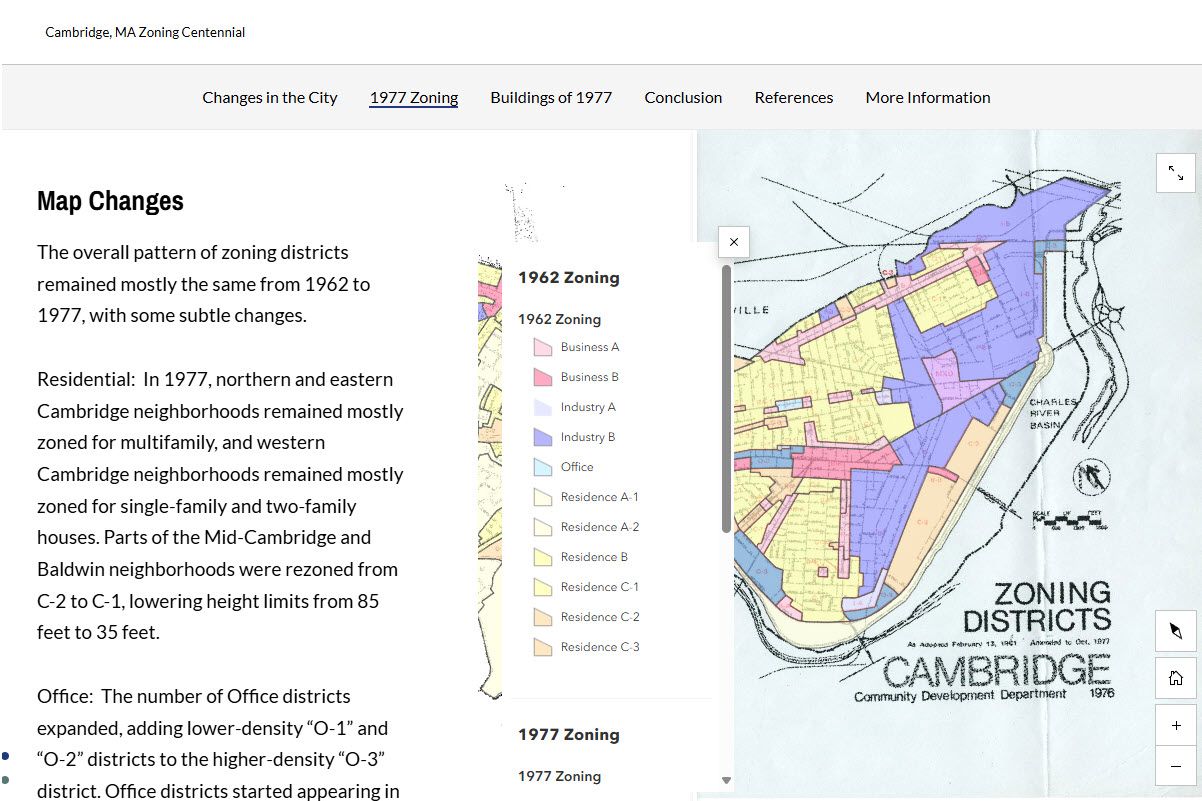Click the Residence C-1 legend label
This screenshot has height=801, width=1202.
click(600, 587)
